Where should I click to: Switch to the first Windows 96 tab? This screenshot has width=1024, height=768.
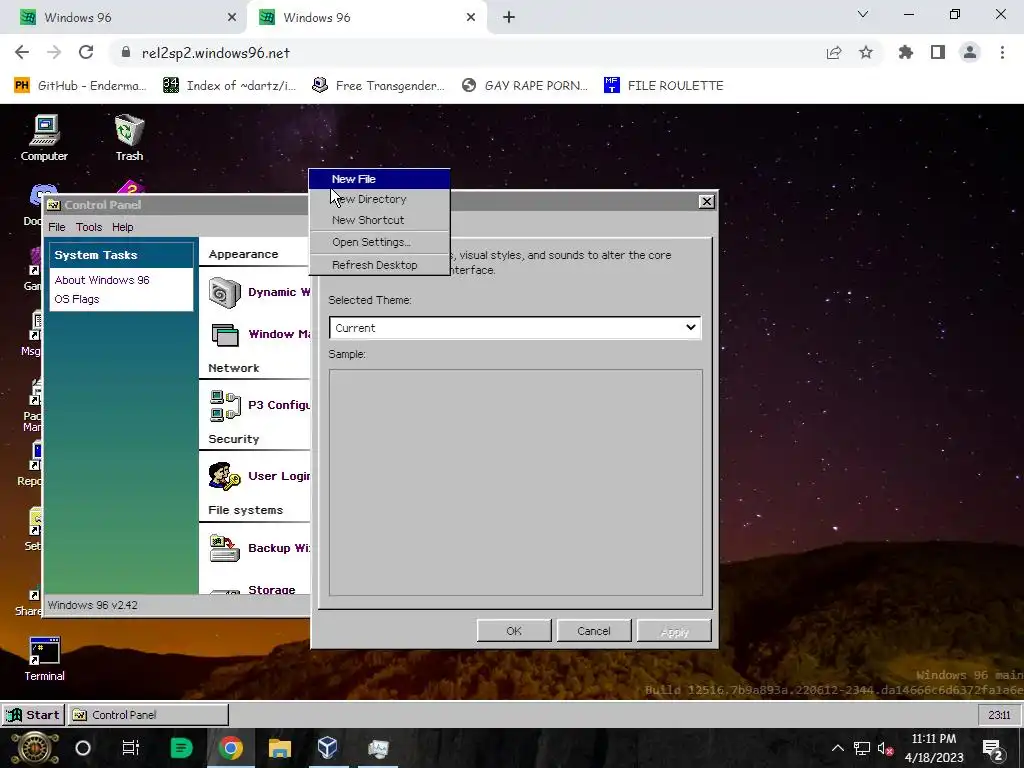124,18
